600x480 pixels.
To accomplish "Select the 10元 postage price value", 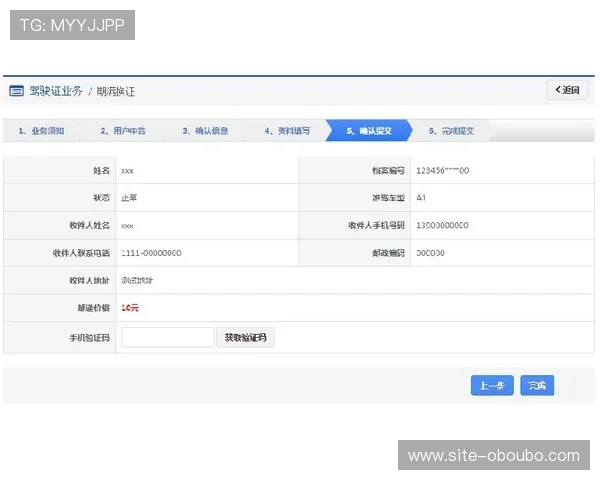I will [130, 308].
